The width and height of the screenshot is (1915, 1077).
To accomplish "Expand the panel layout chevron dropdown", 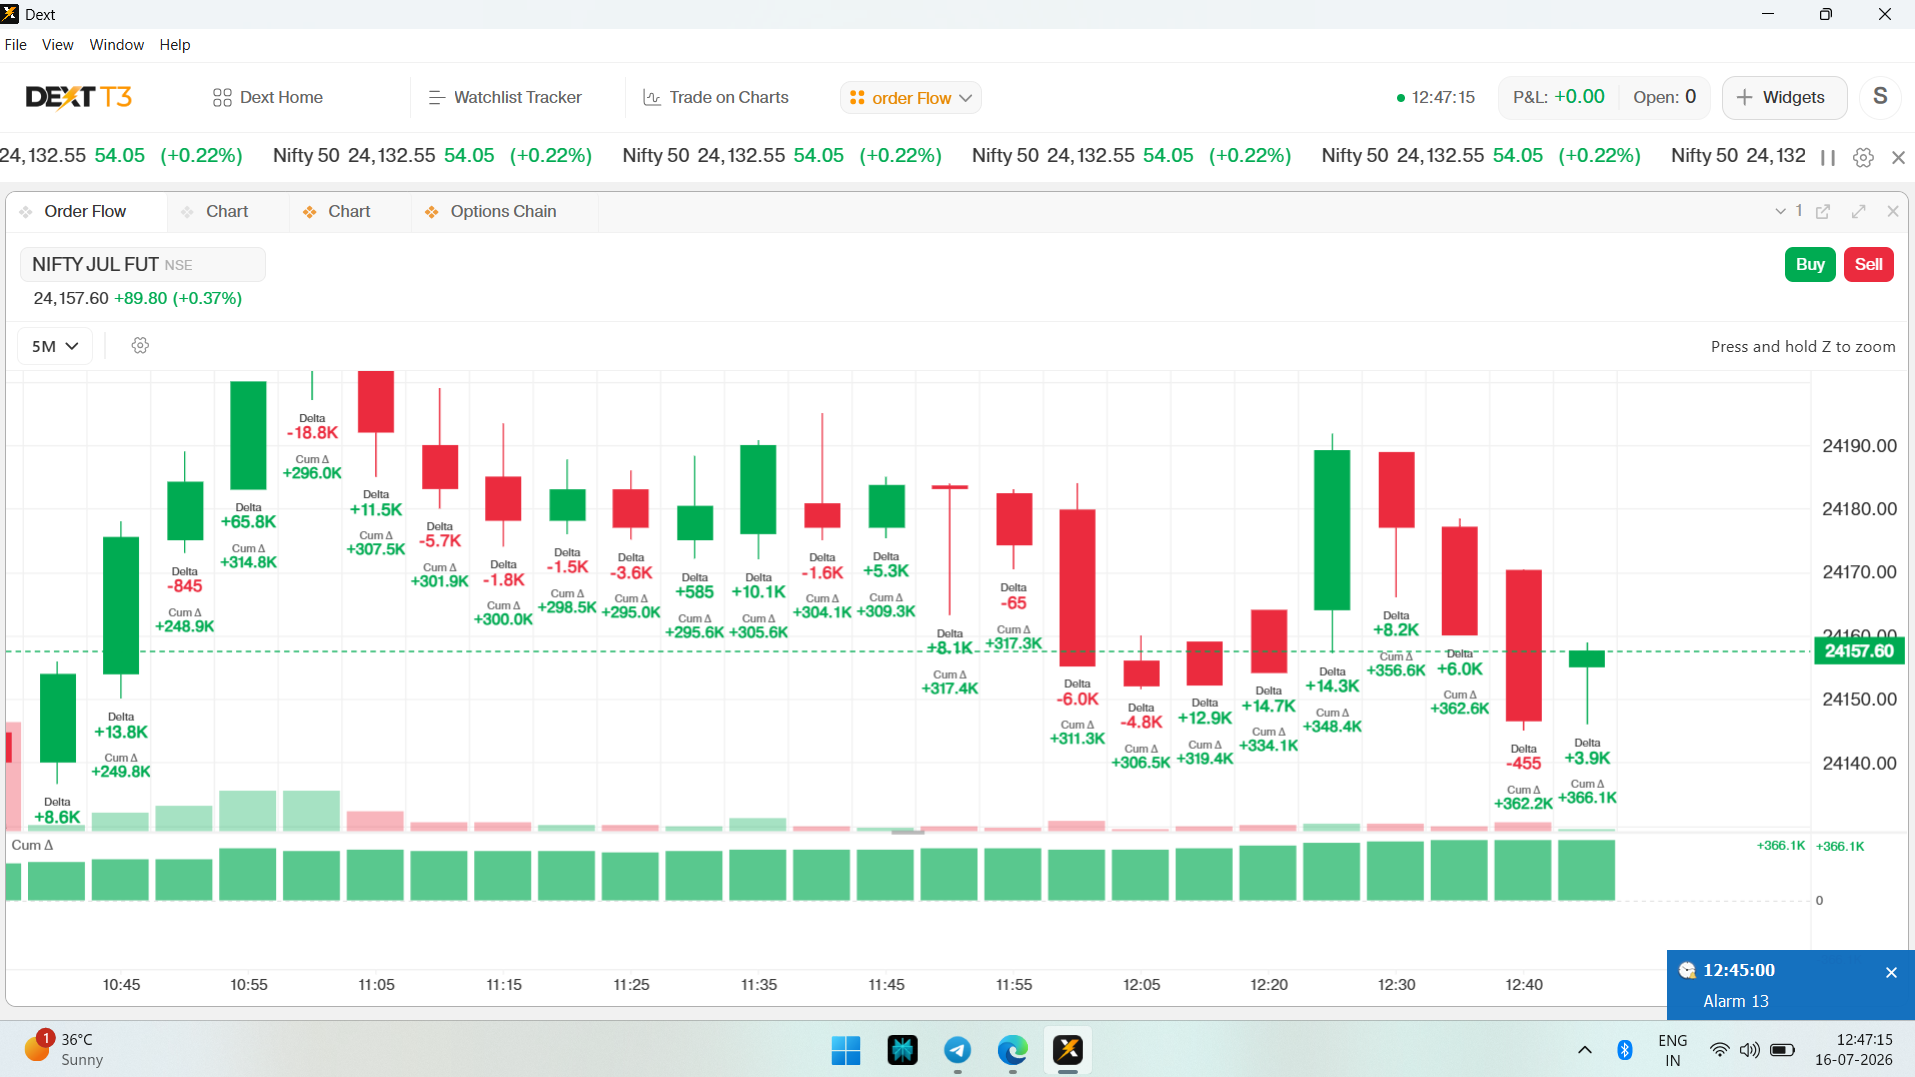I will pyautogui.click(x=1780, y=211).
